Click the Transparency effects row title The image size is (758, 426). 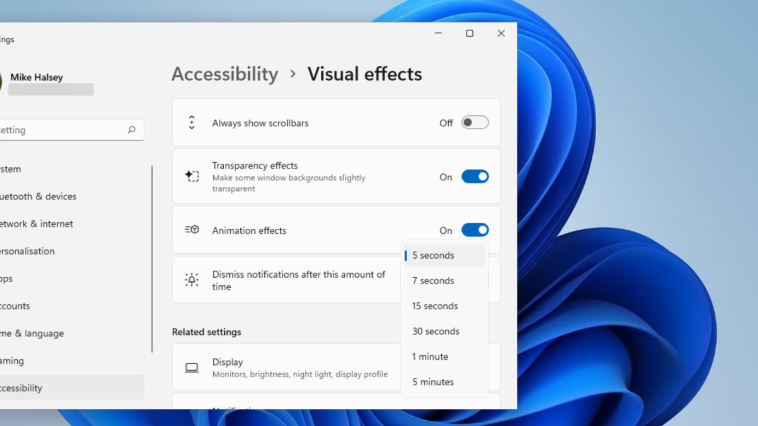click(x=255, y=165)
